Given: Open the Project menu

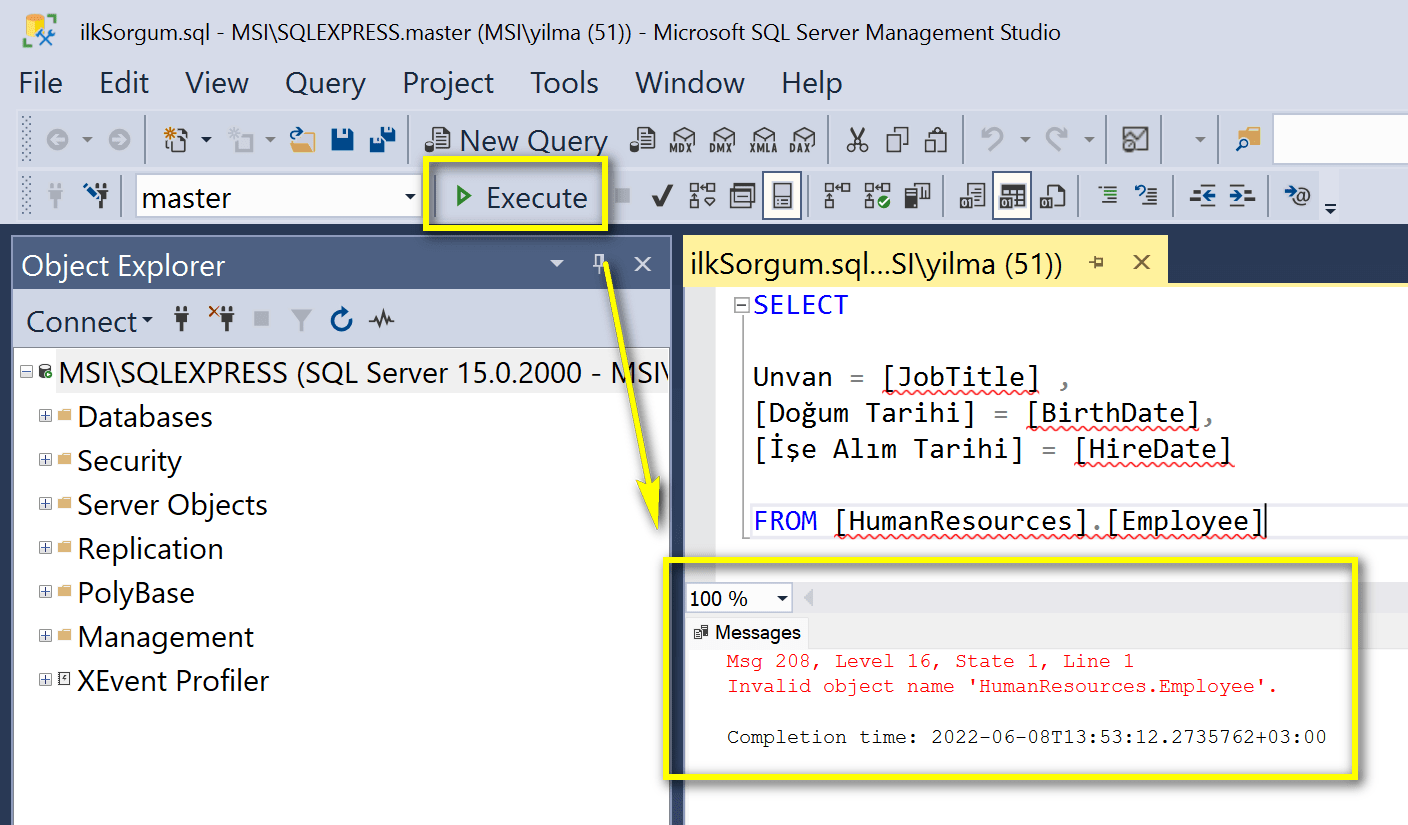Looking at the screenshot, I should [x=448, y=83].
